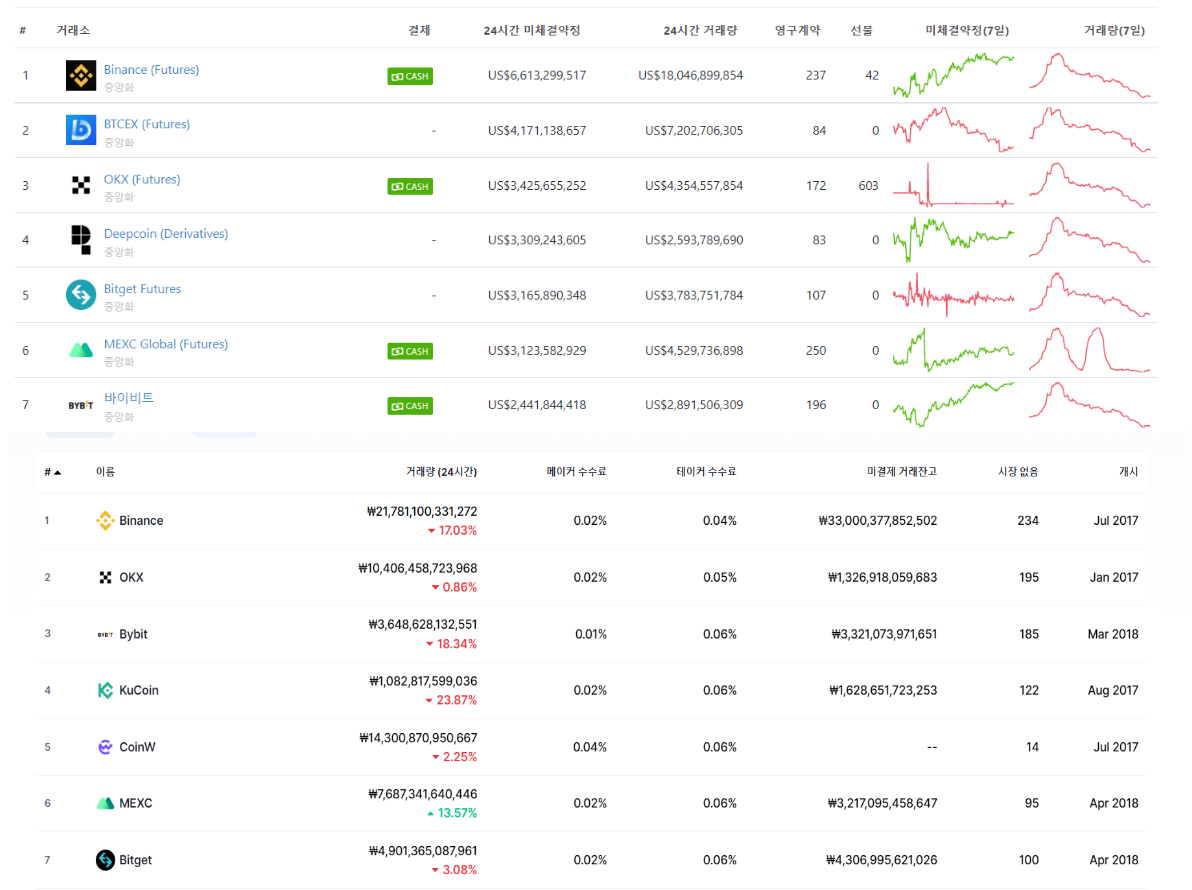
Task: Click OKX name in lower table
Action: (132, 578)
